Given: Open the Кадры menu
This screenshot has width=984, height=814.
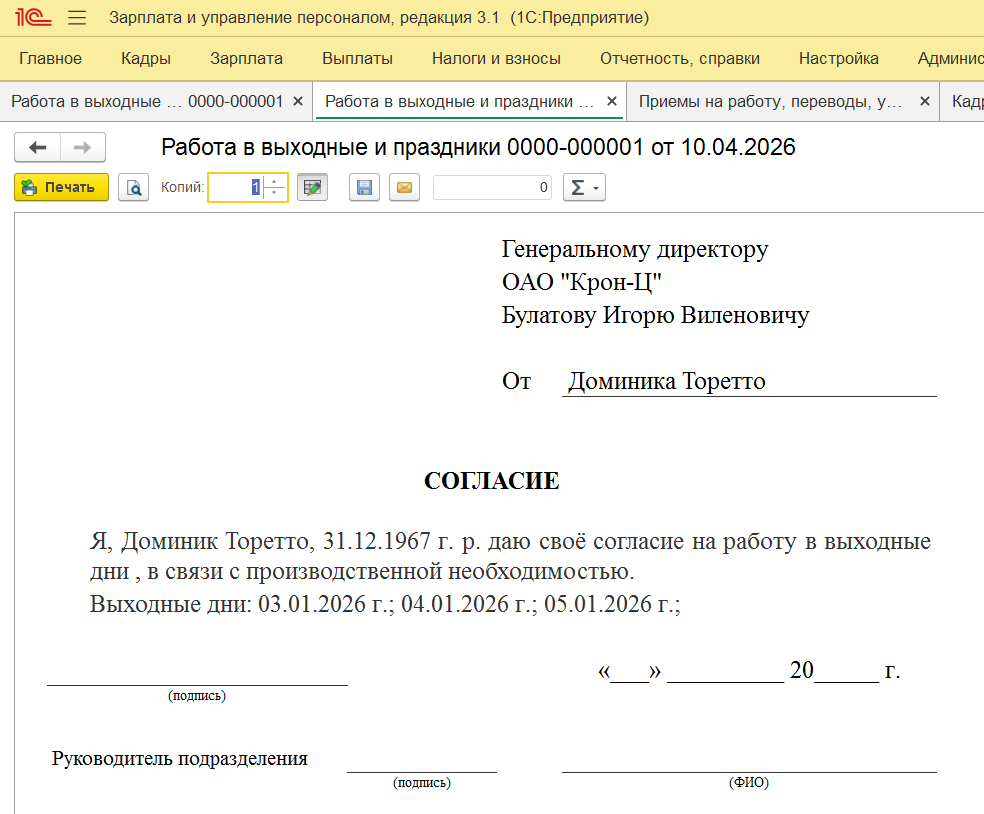Looking at the screenshot, I should [x=146, y=58].
